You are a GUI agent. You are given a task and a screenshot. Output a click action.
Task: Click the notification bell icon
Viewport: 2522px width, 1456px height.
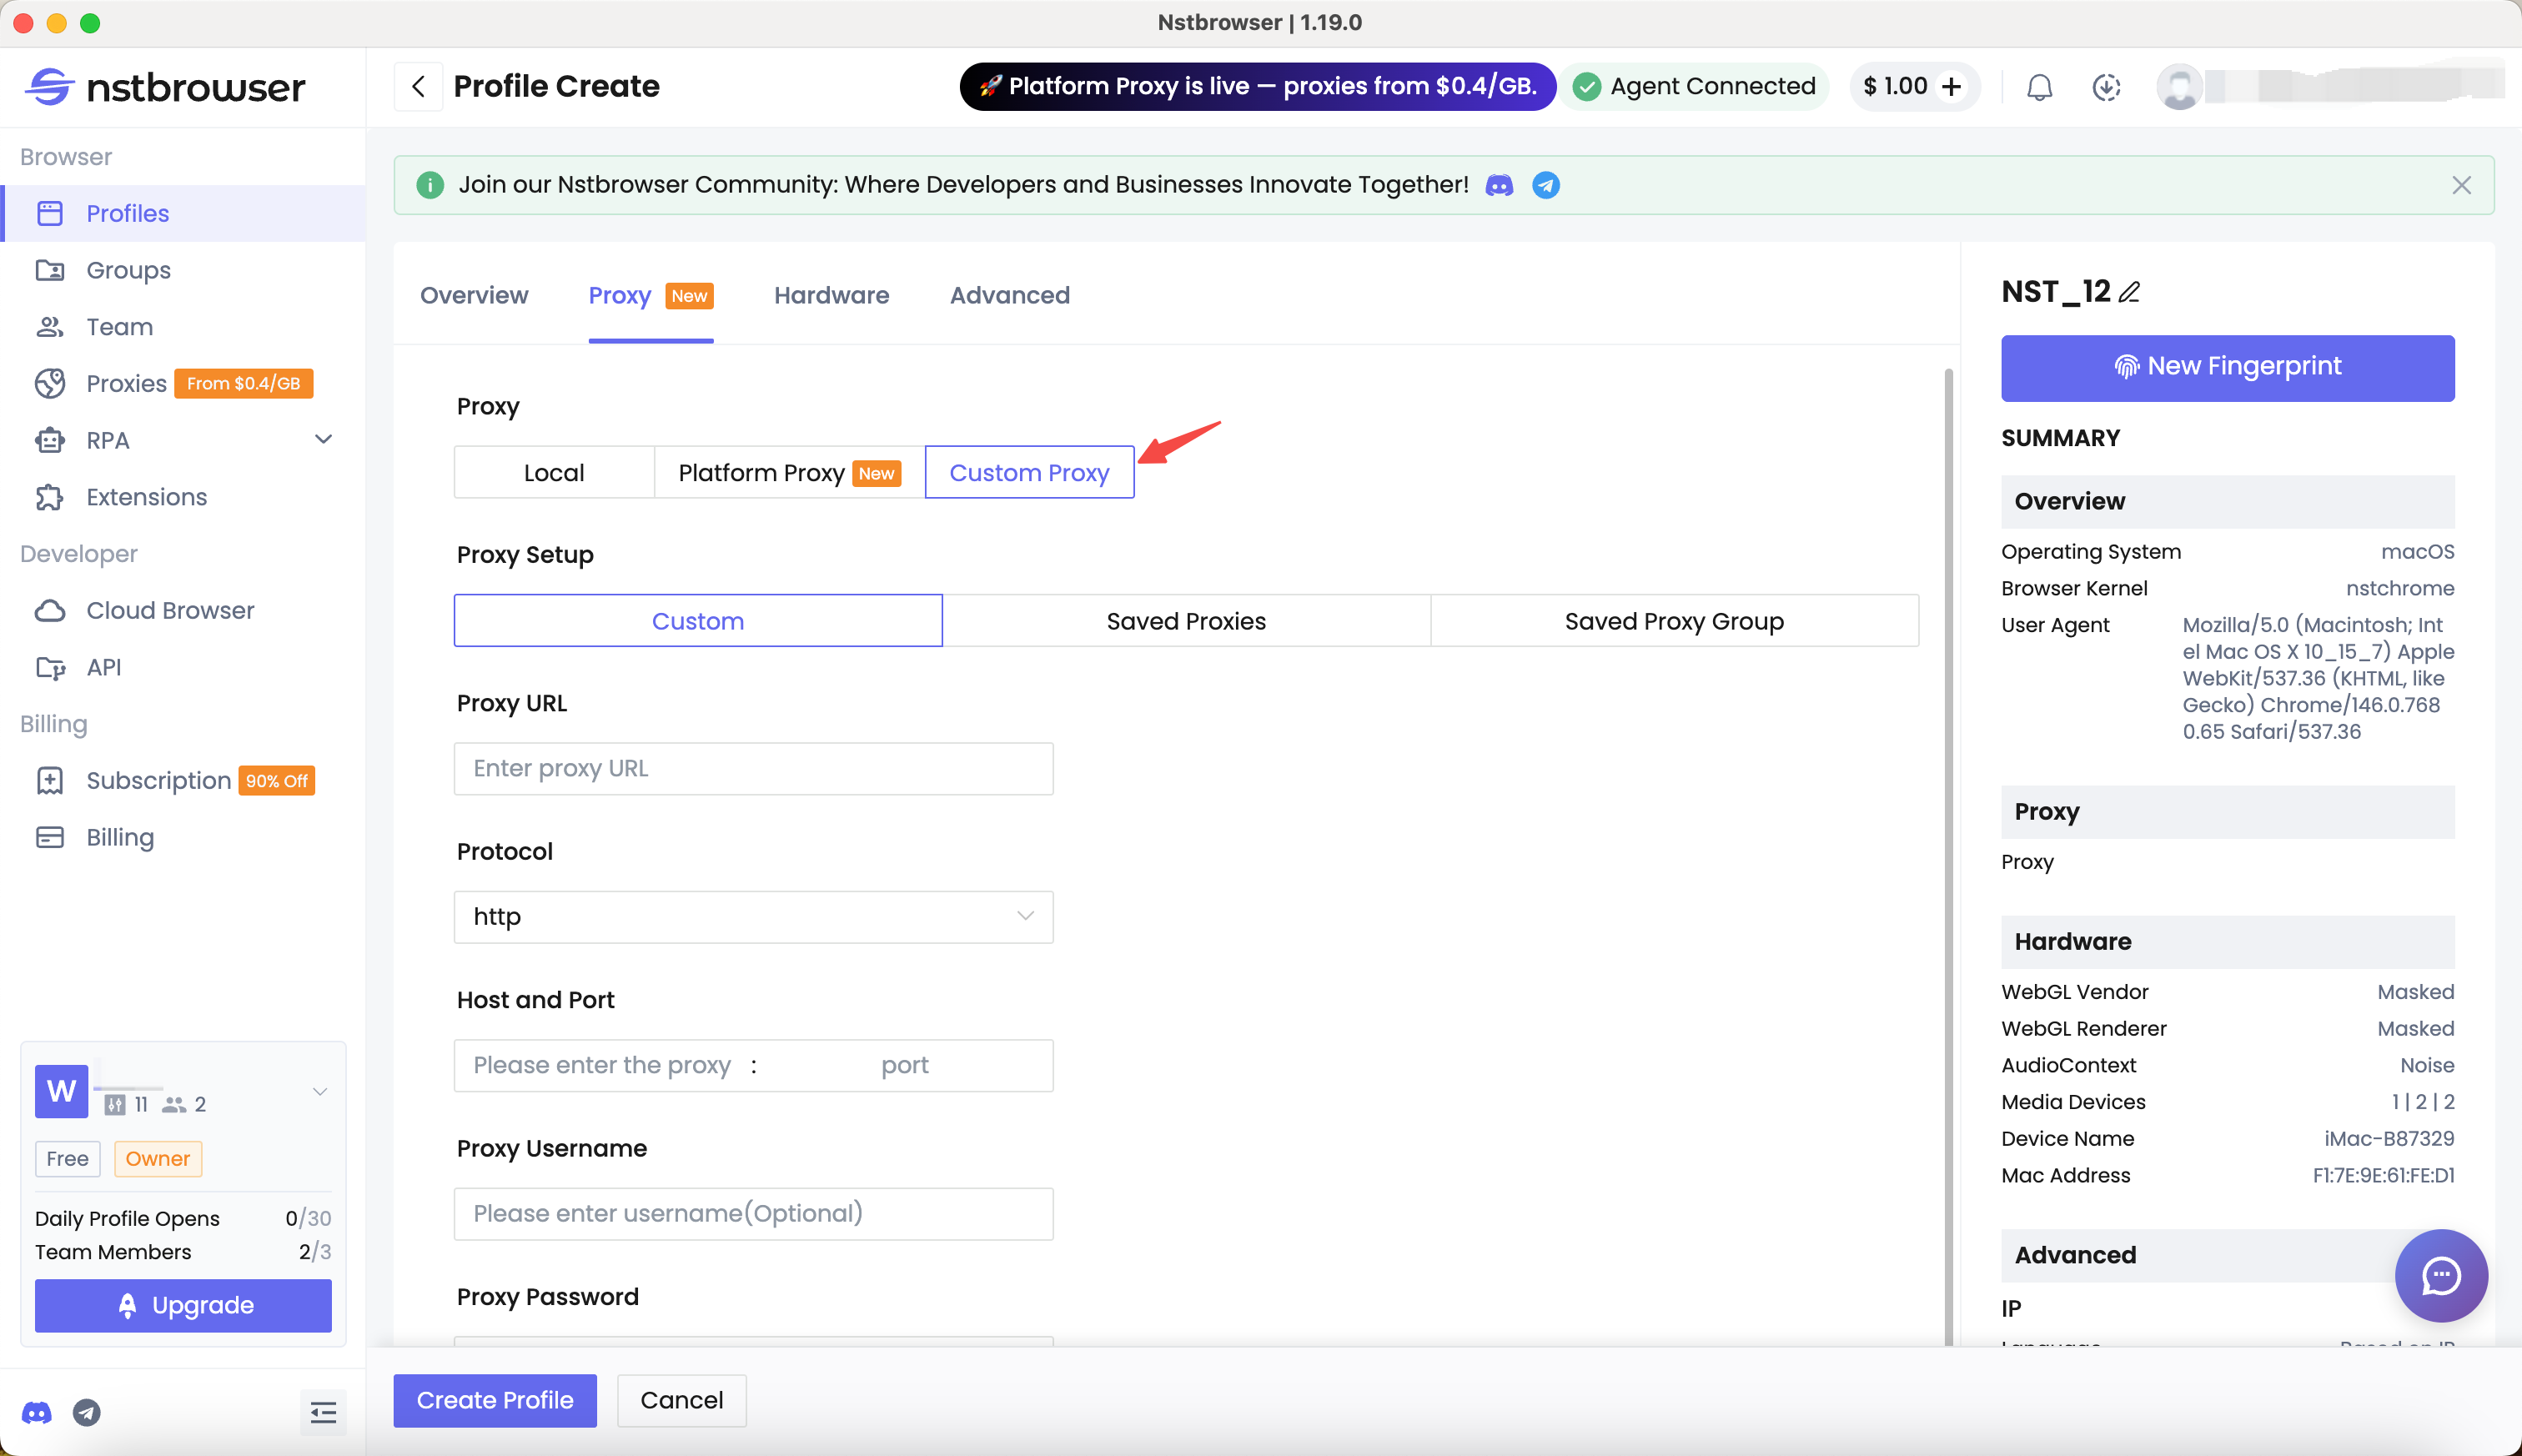click(x=2039, y=87)
